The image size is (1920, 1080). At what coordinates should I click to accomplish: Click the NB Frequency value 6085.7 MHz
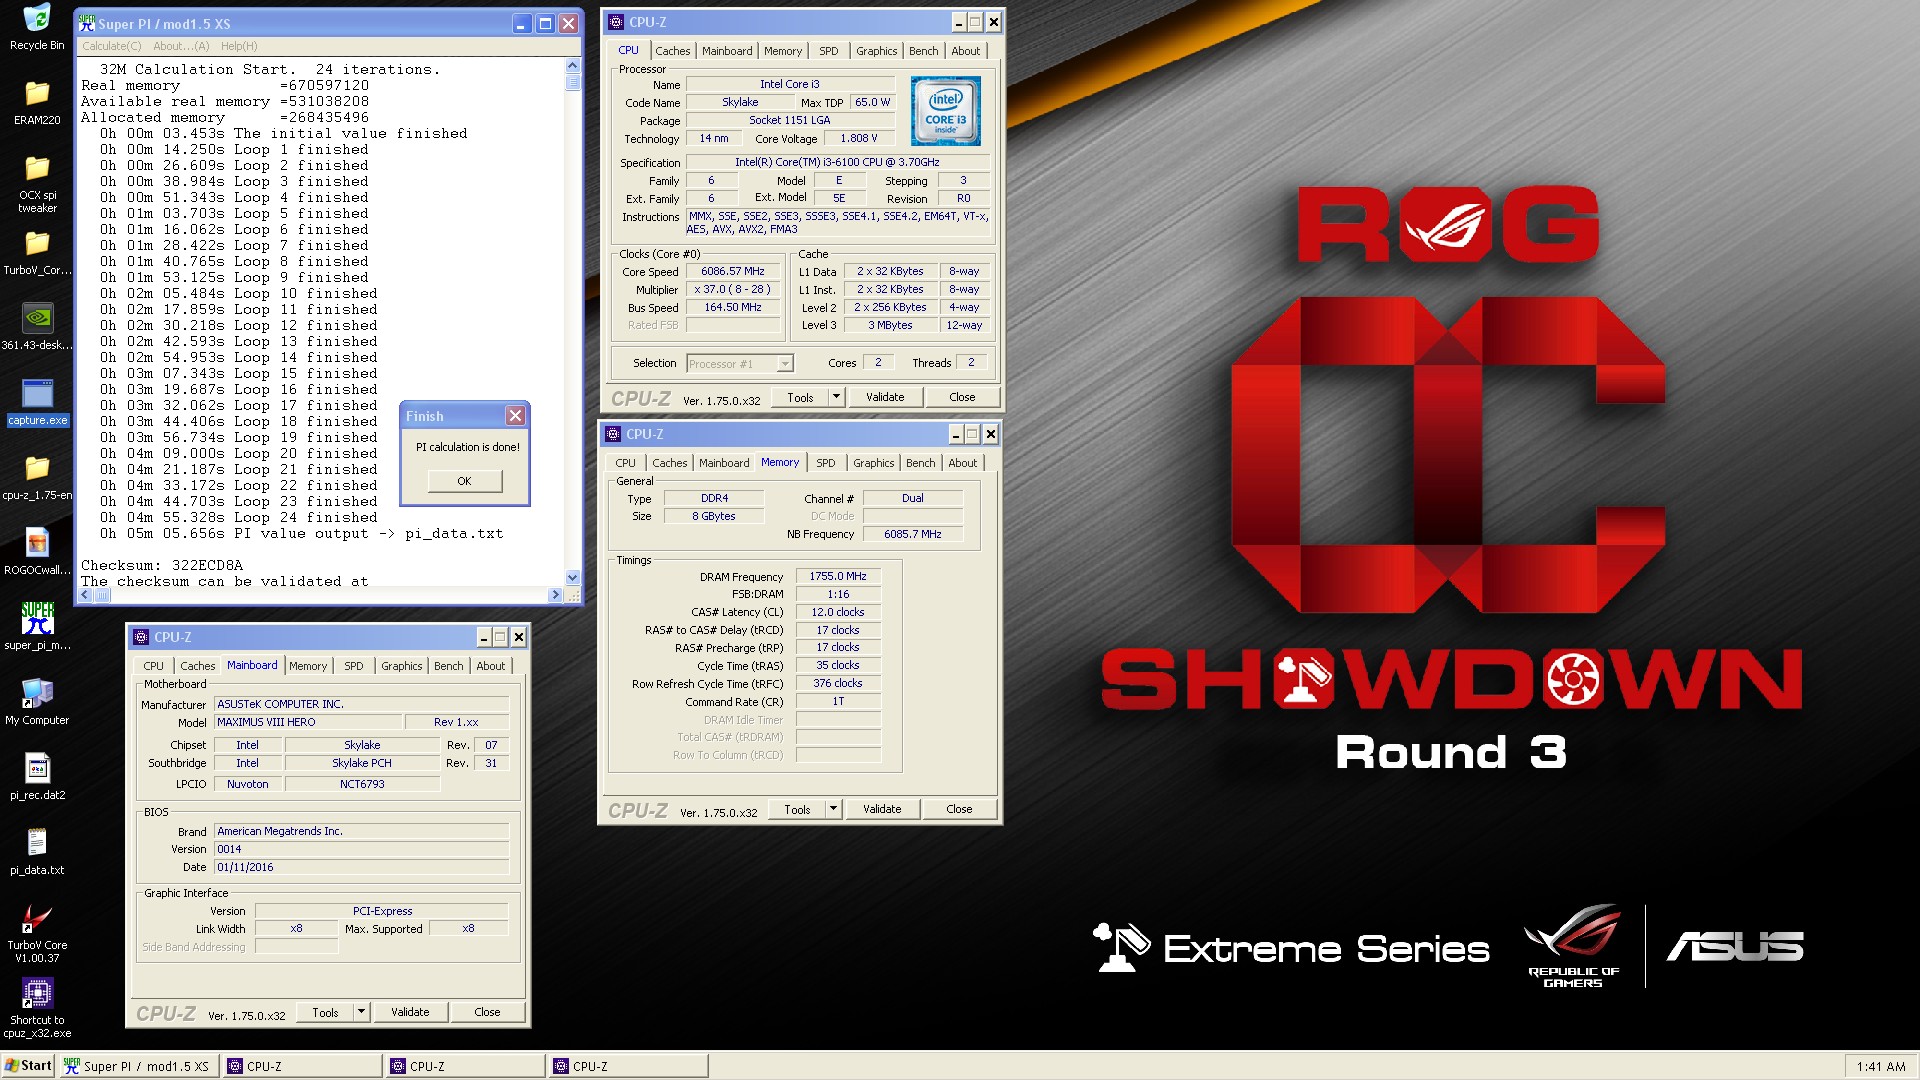click(x=912, y=534)
